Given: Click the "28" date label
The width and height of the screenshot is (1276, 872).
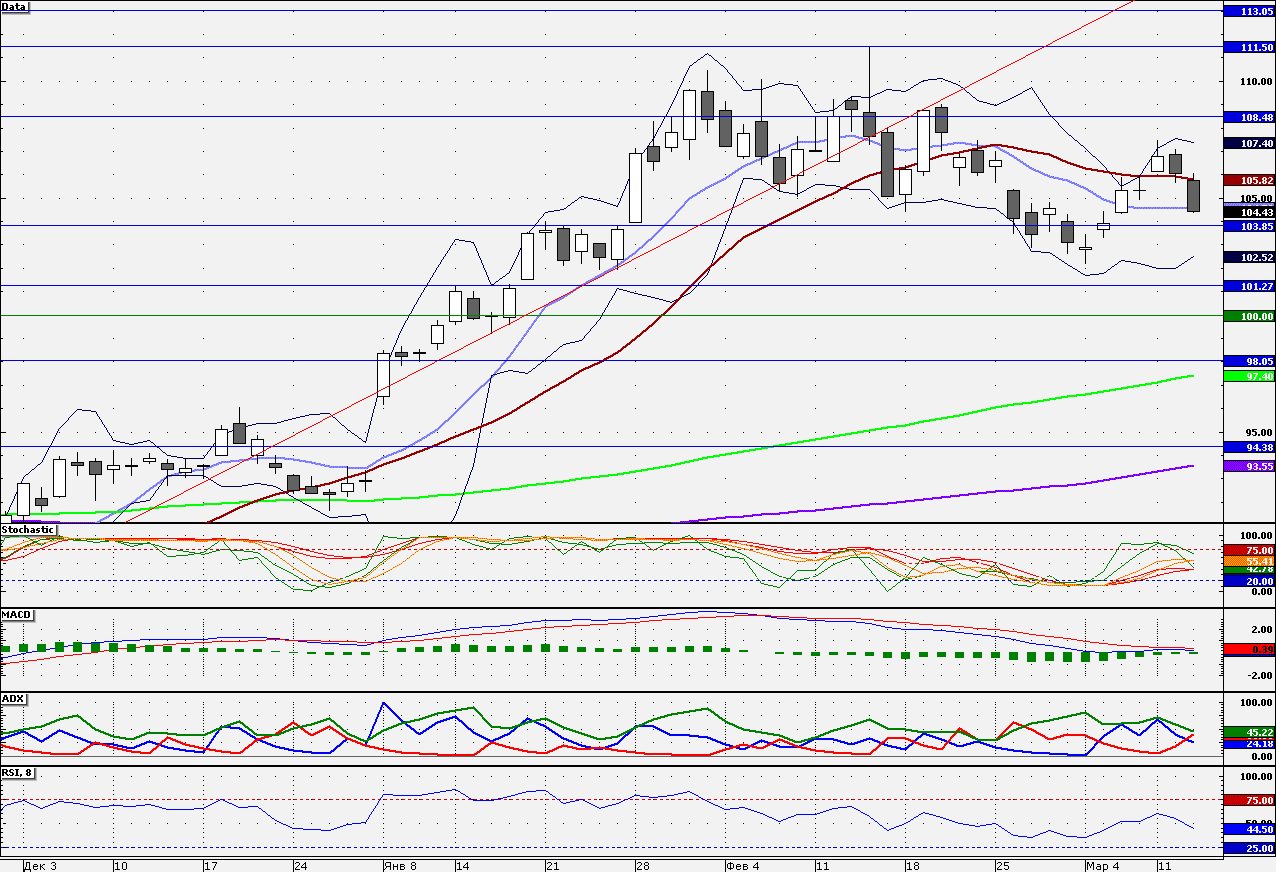Looking at the screenshot, I should [x=643, y=864].
